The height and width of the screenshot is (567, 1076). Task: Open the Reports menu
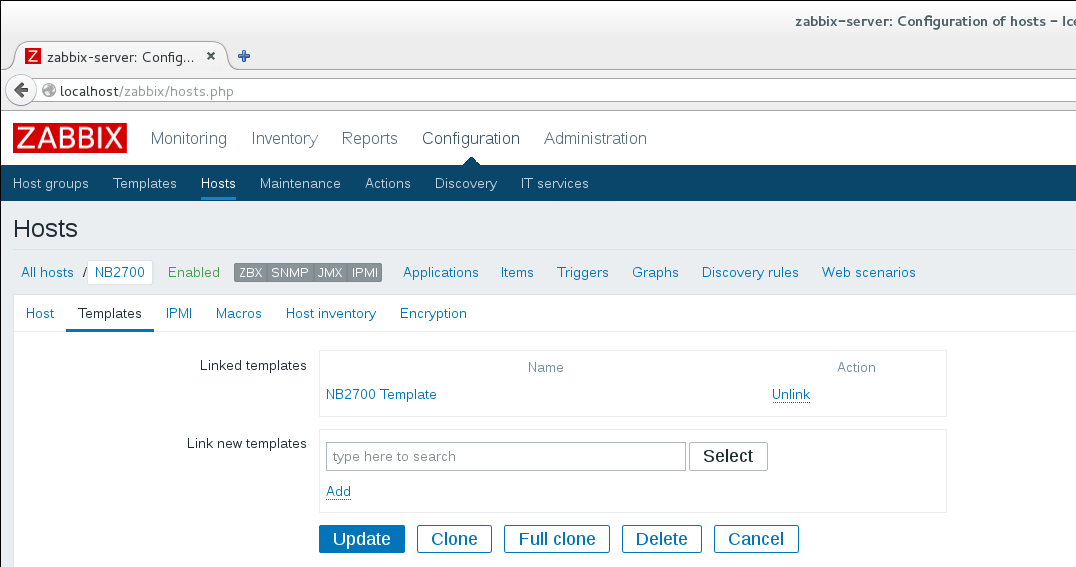pyautogui.click(x=369, y=139)
